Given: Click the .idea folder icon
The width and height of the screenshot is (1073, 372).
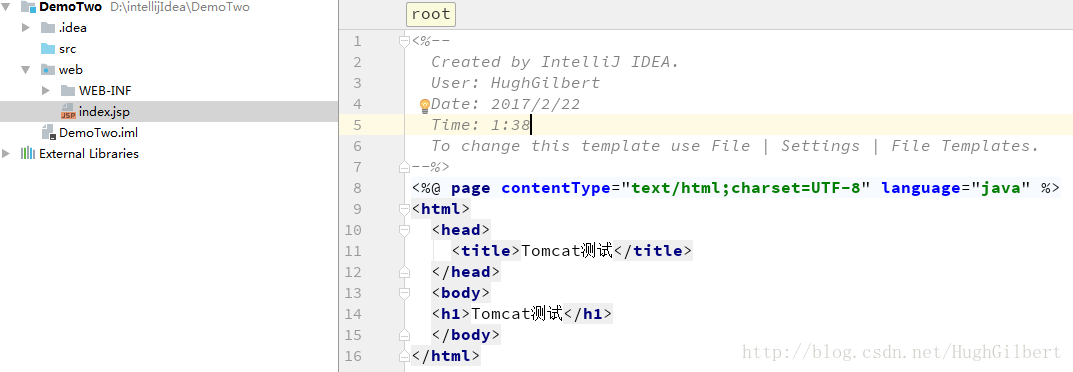Looking at the screenshot, I should [x=48, y=28].
